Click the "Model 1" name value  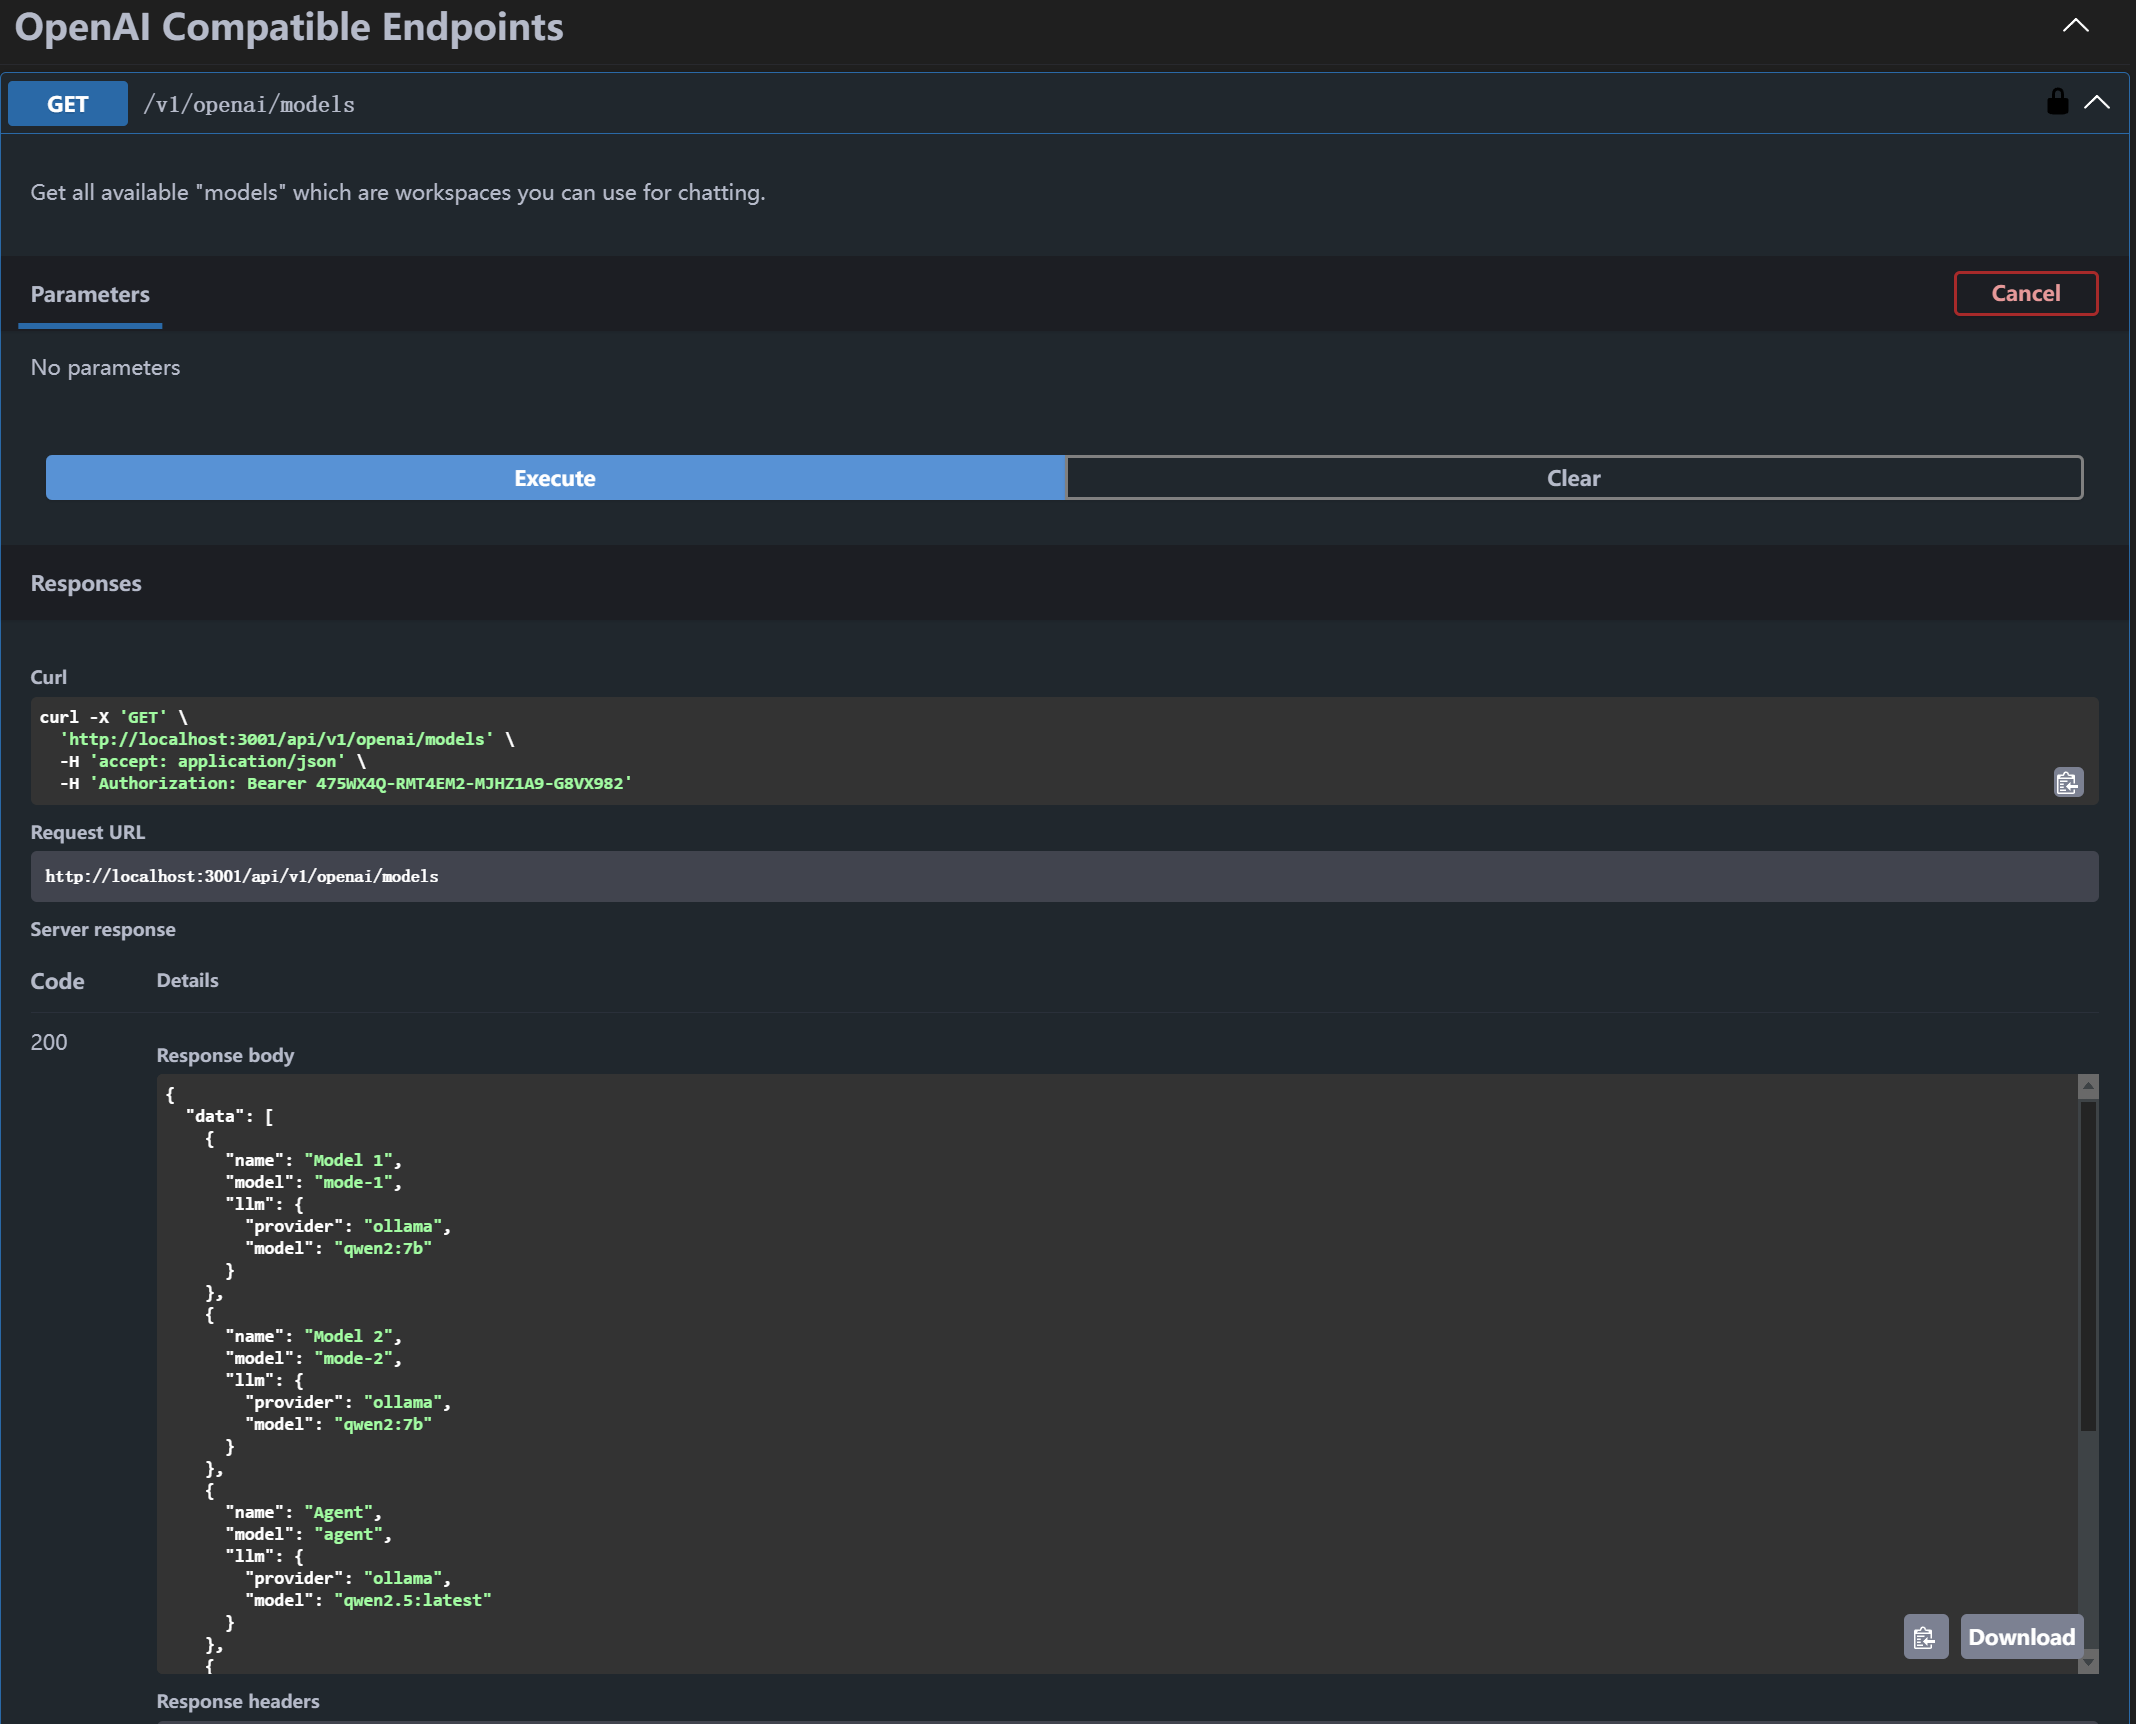[349, 1160]
